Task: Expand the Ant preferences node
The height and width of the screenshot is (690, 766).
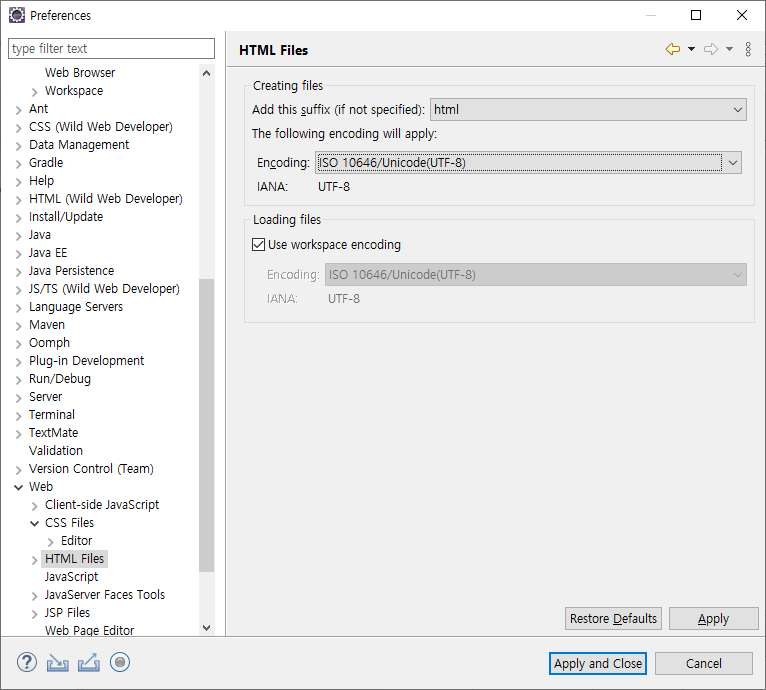Action: click(19, 109)
